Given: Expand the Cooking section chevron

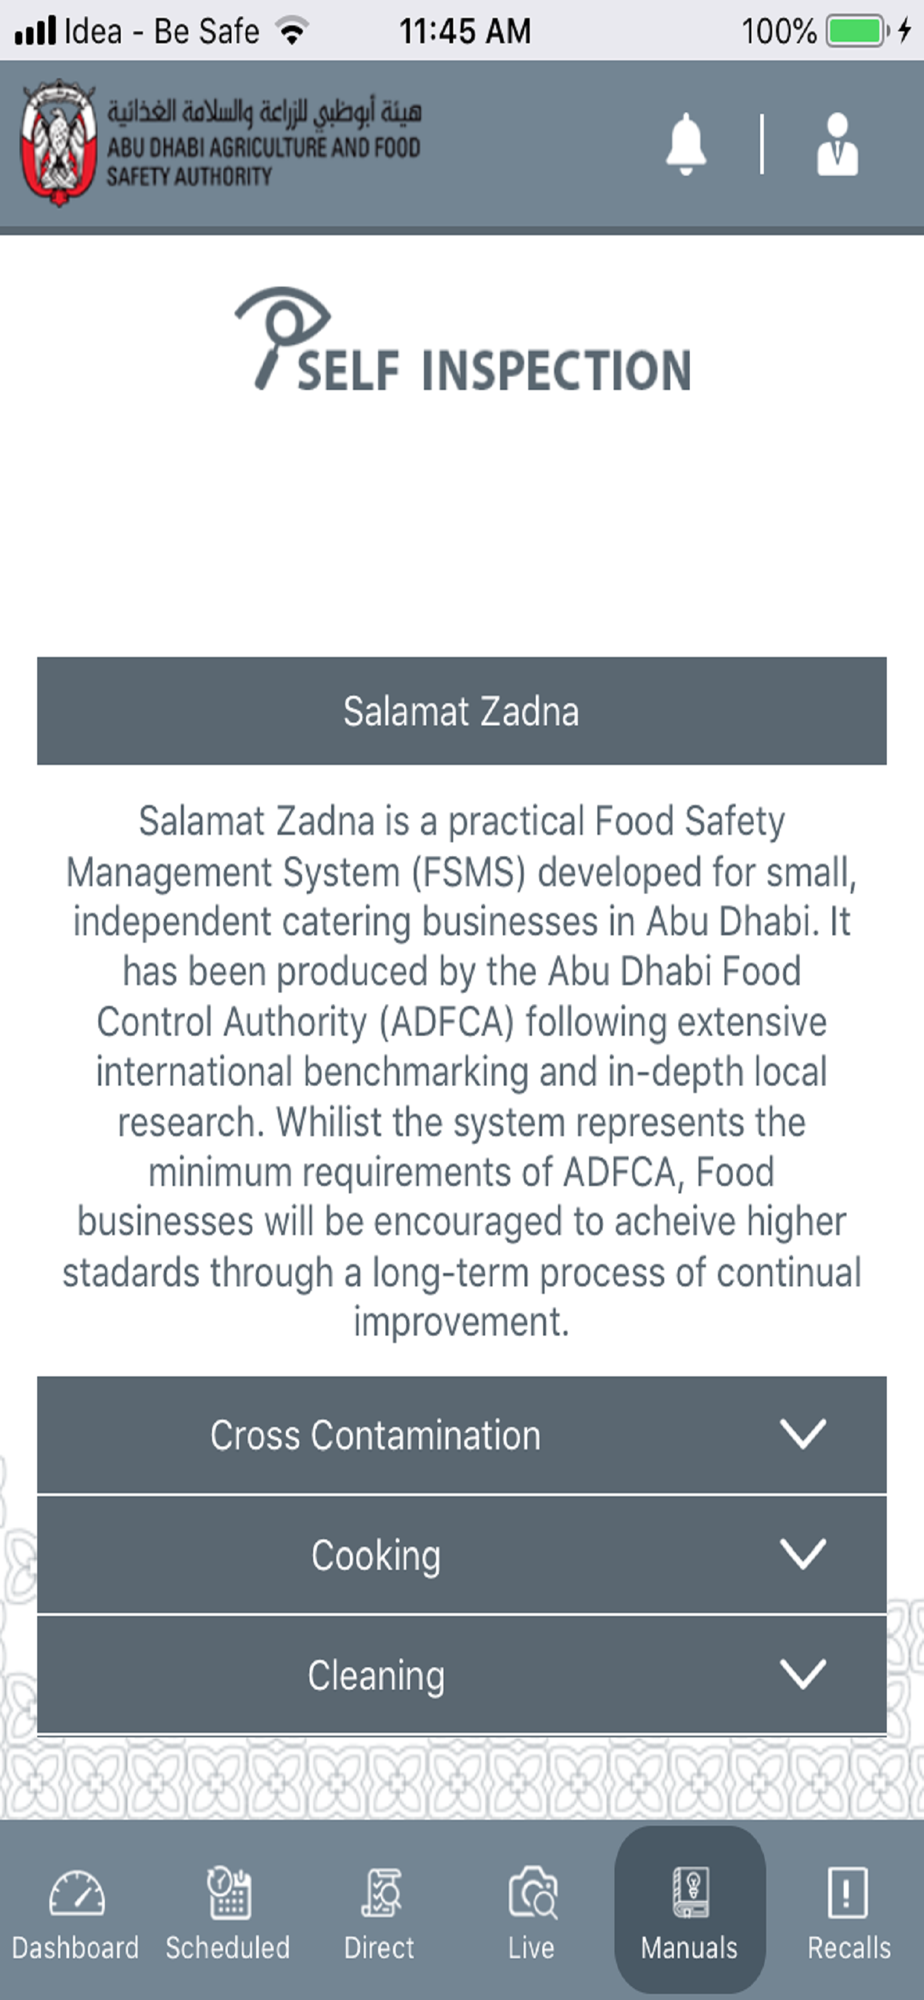Looking at the screenshot, I should pyautogui.click(x=803, y=1554).
